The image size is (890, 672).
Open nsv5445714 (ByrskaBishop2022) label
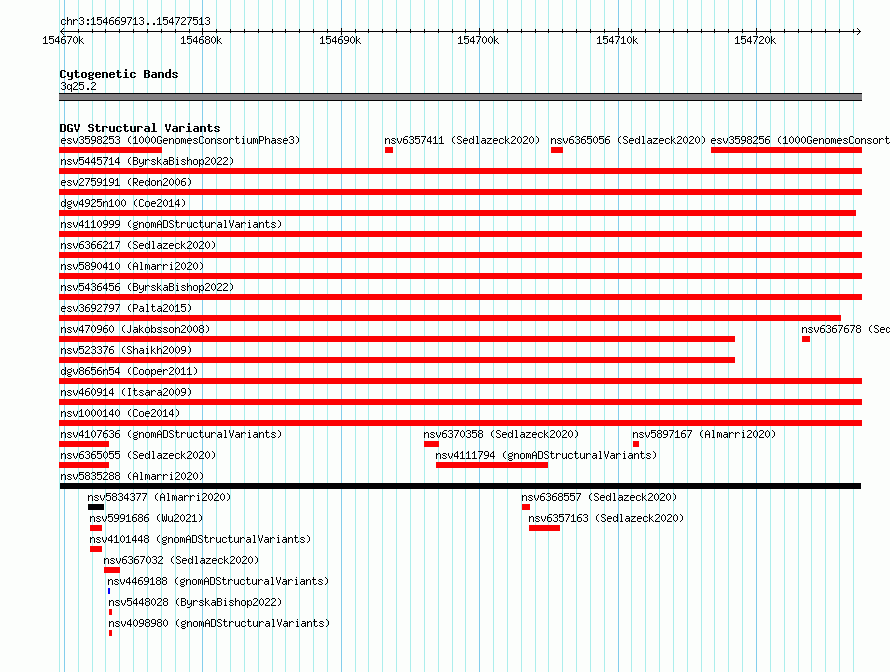tap(147, 161)
